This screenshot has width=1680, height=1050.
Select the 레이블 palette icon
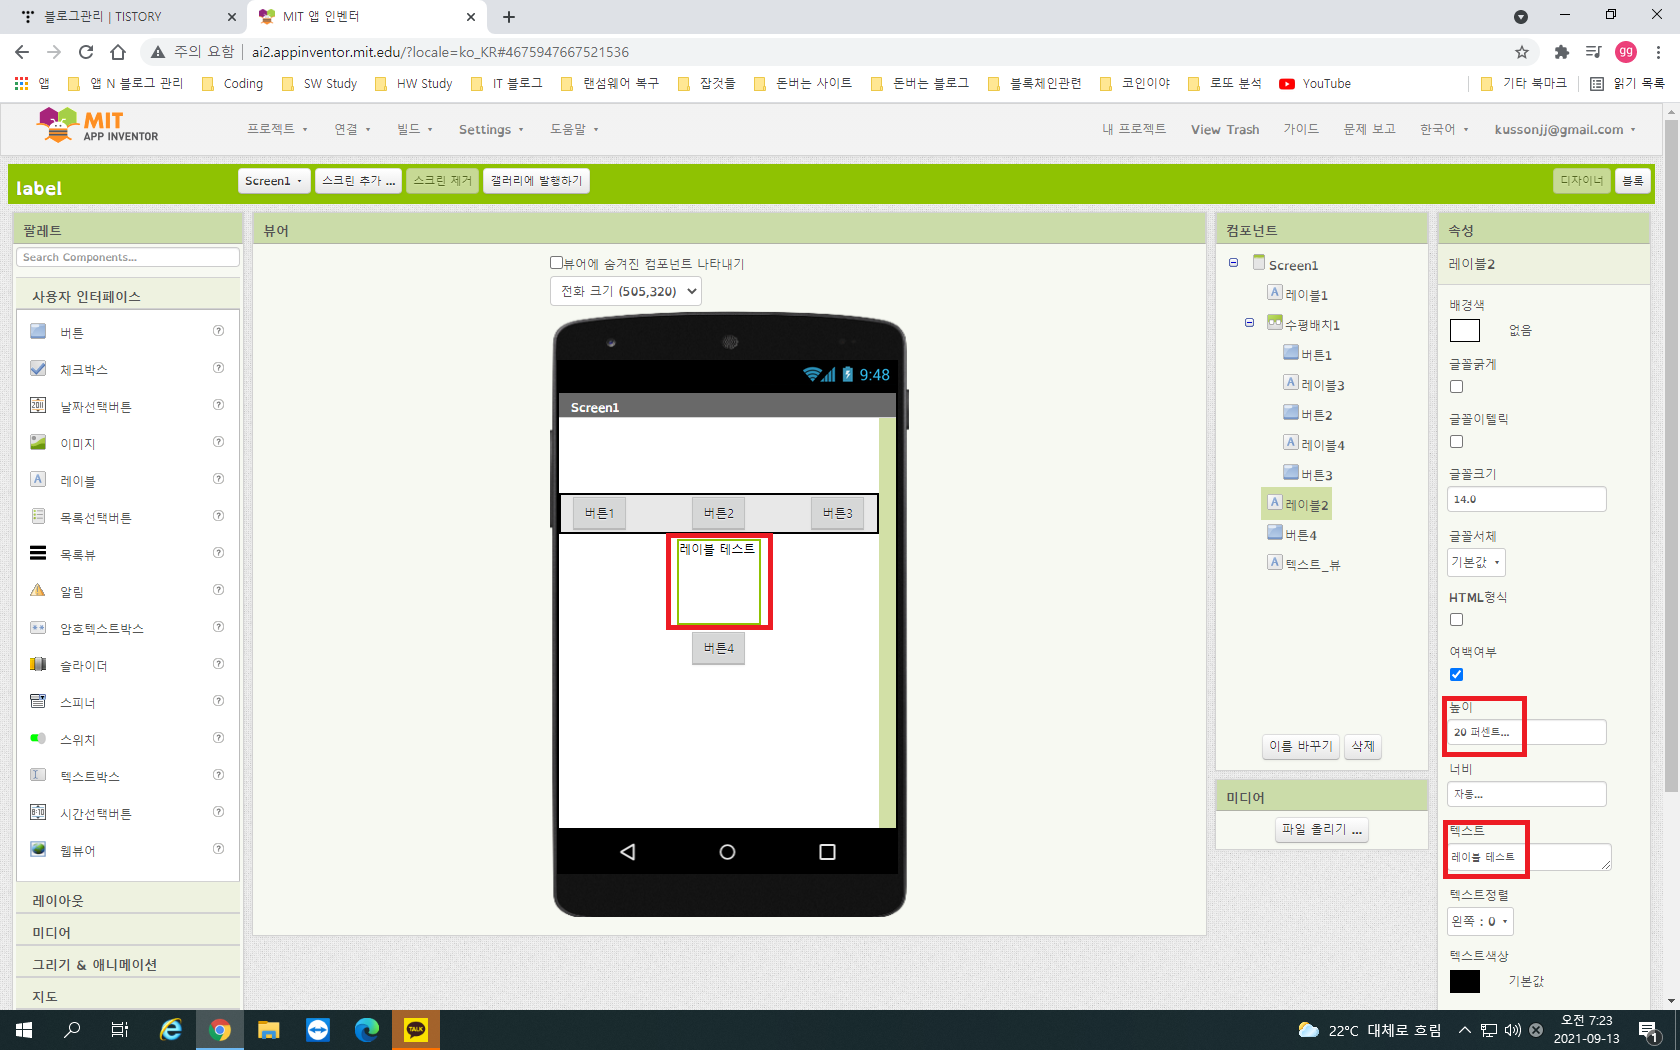(38, 479)
